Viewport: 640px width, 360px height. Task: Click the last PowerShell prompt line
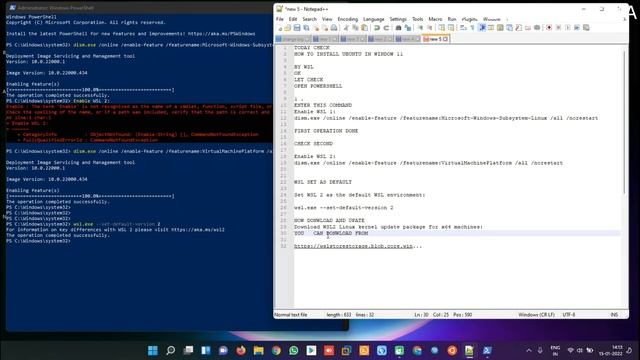38,241
